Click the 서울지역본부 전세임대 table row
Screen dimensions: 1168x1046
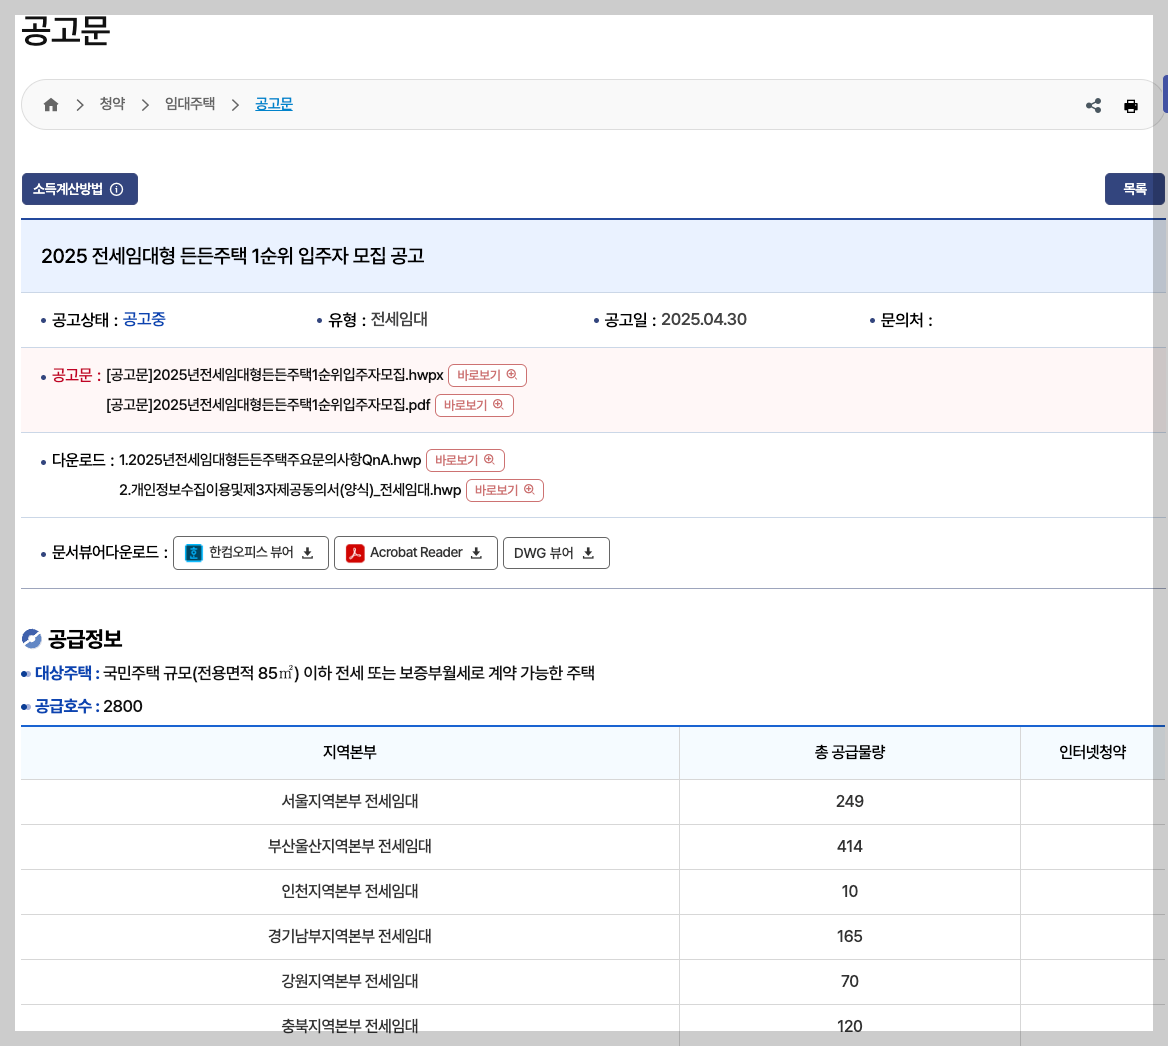point(349,801)
